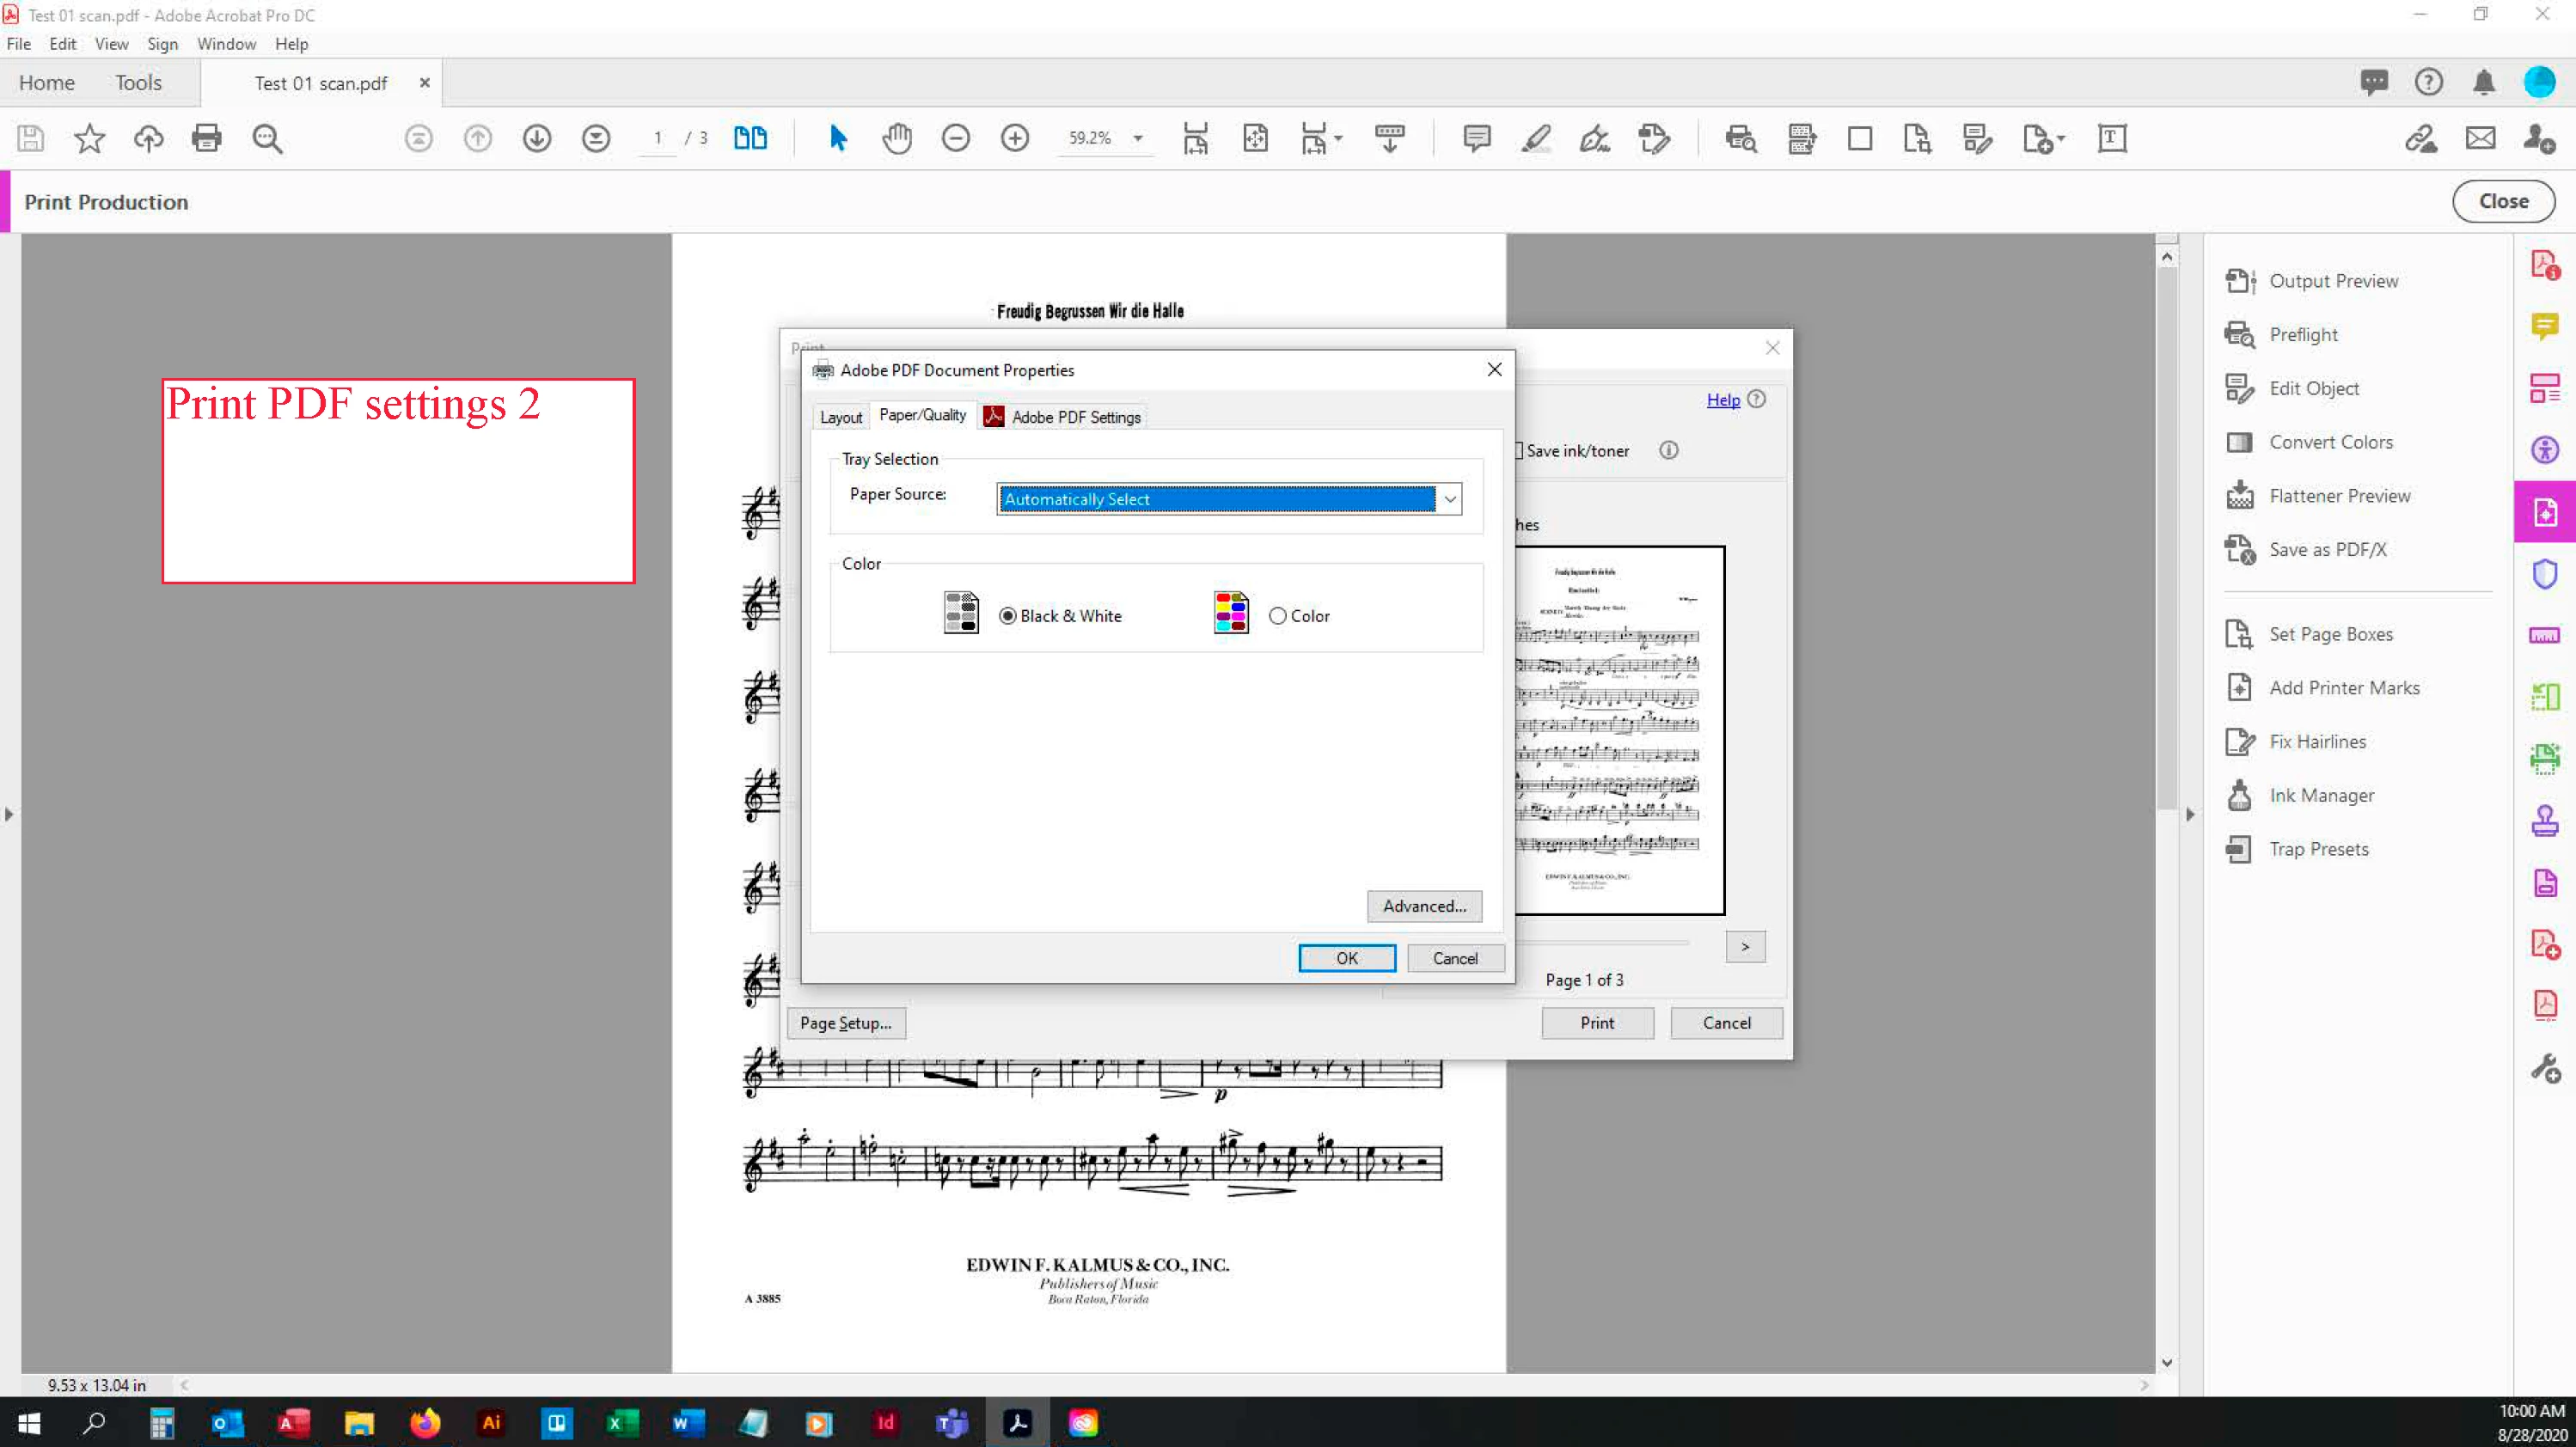Screen dimensions: 2576x1447
Task: Click the zoom in plus icon
Action: [x=1014, y=138]
